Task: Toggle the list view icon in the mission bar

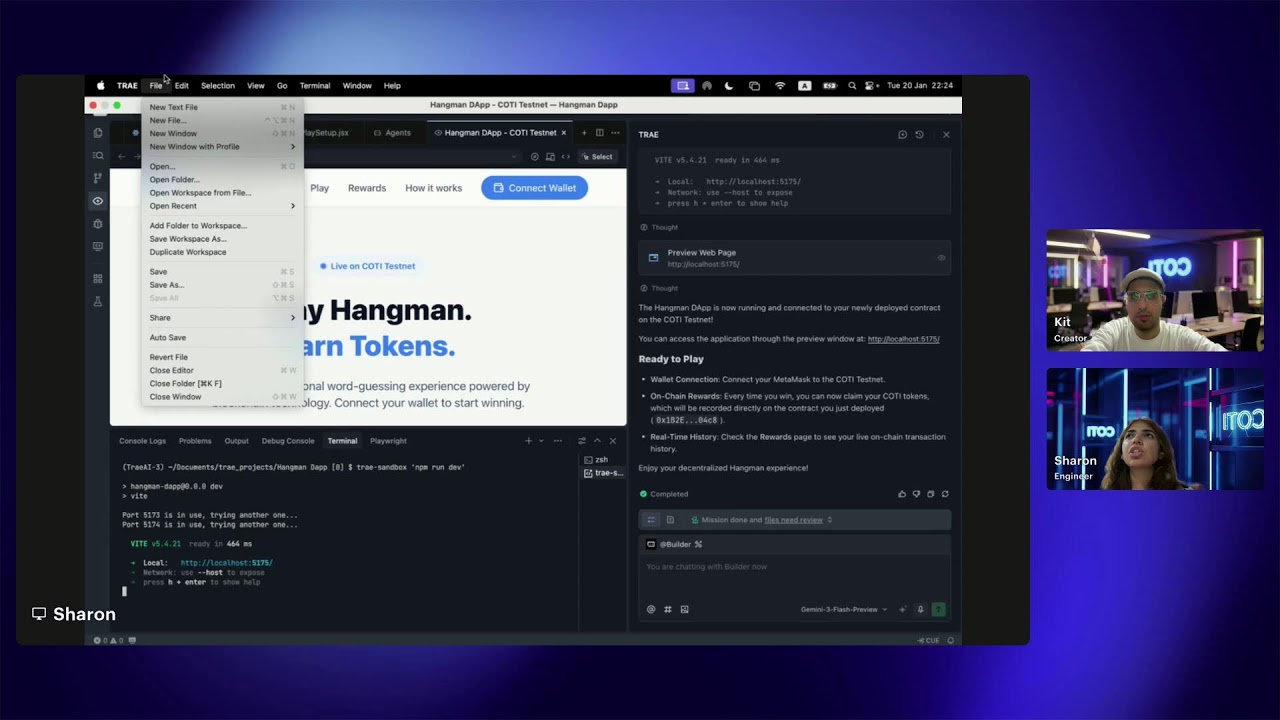Action: point(651,520)
